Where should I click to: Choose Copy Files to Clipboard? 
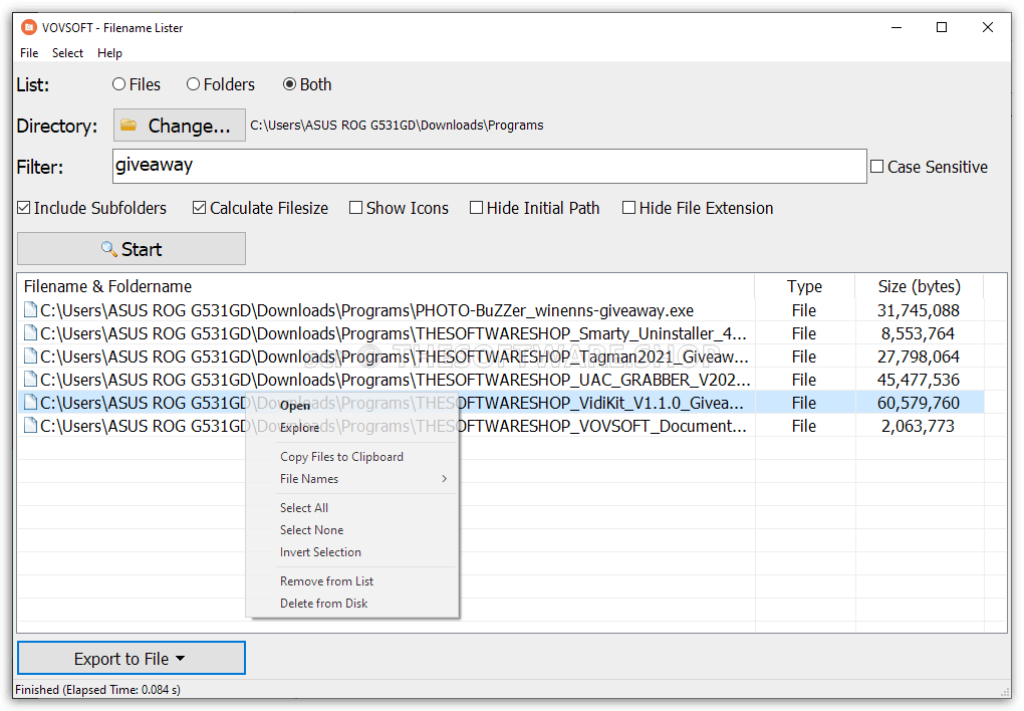pos(342,456)
